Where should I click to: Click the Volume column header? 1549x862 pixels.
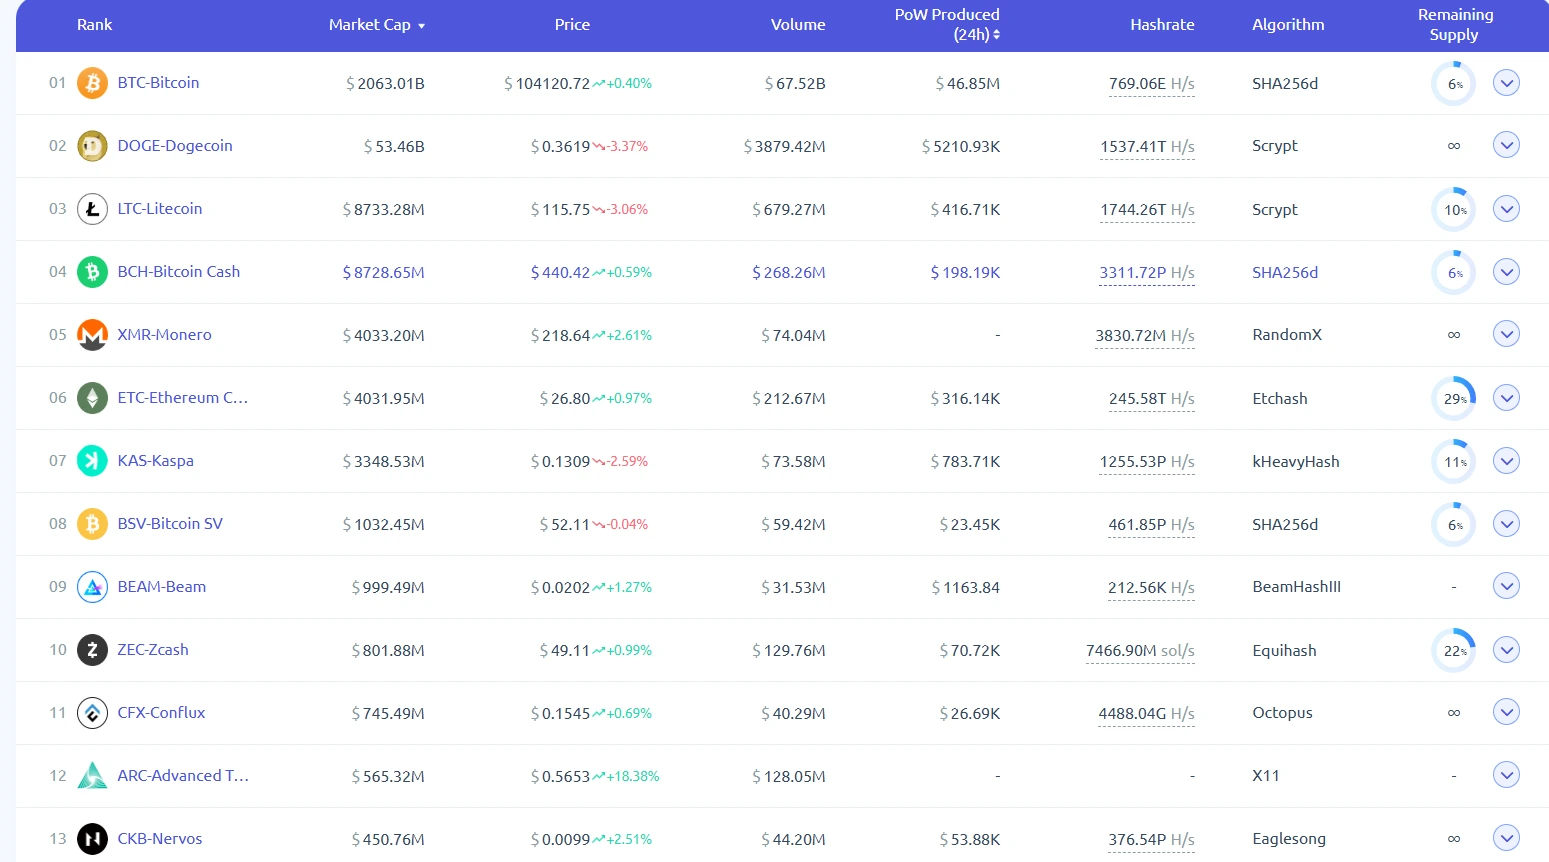pos(798,25)
